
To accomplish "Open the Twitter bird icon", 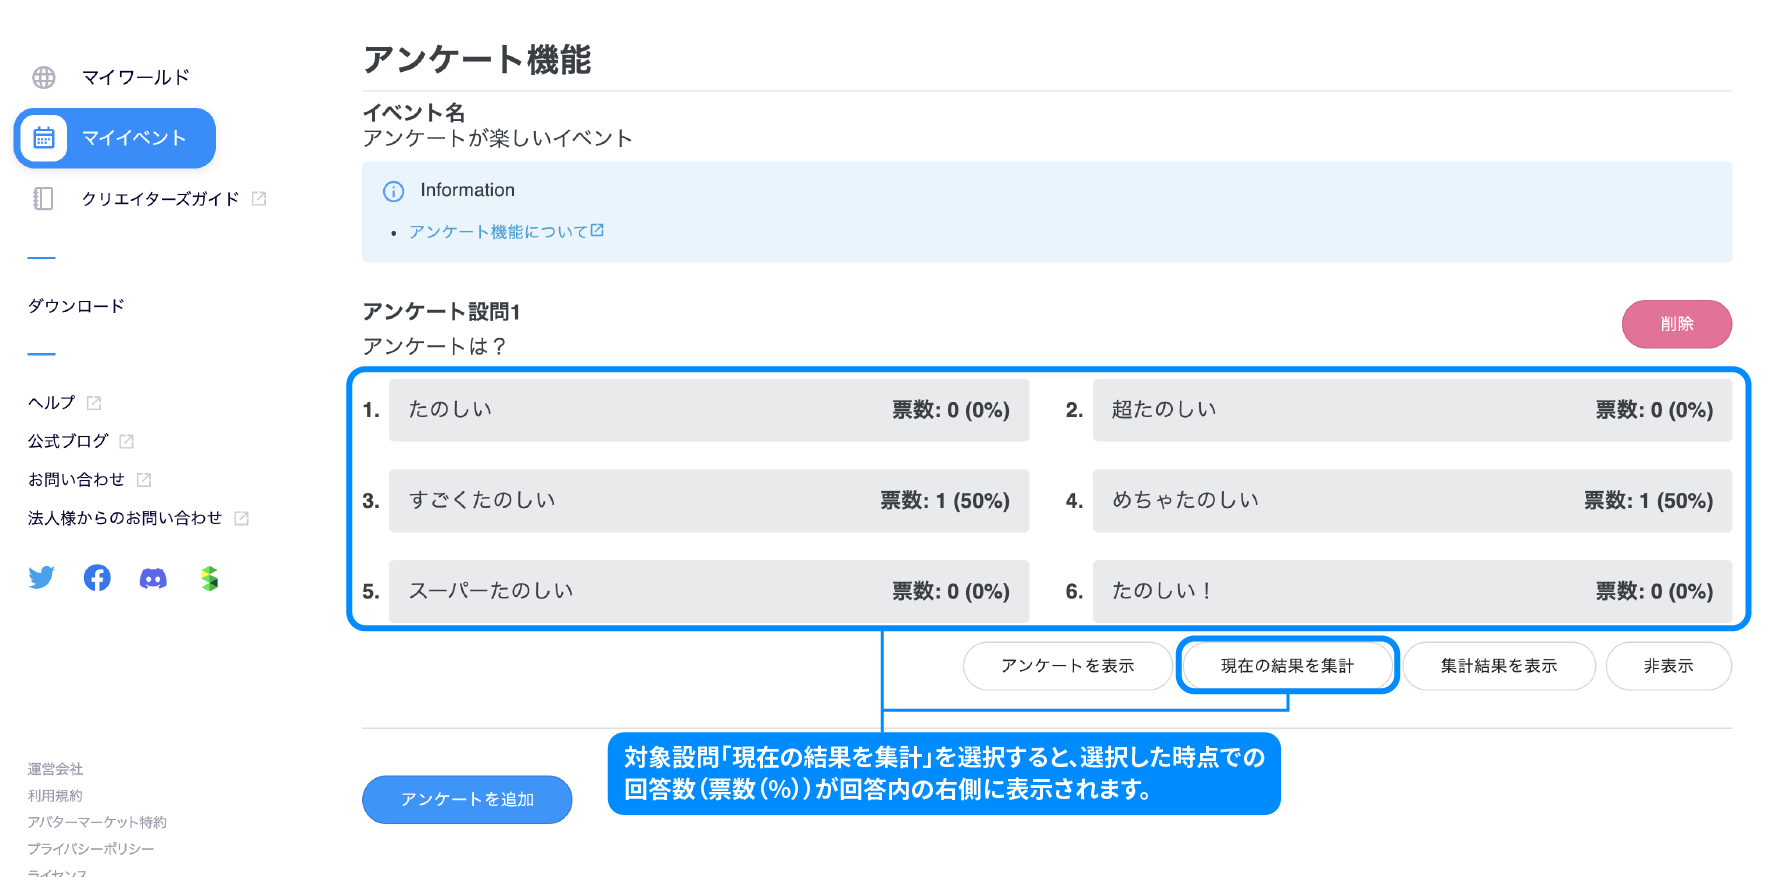I will [42, 578].
